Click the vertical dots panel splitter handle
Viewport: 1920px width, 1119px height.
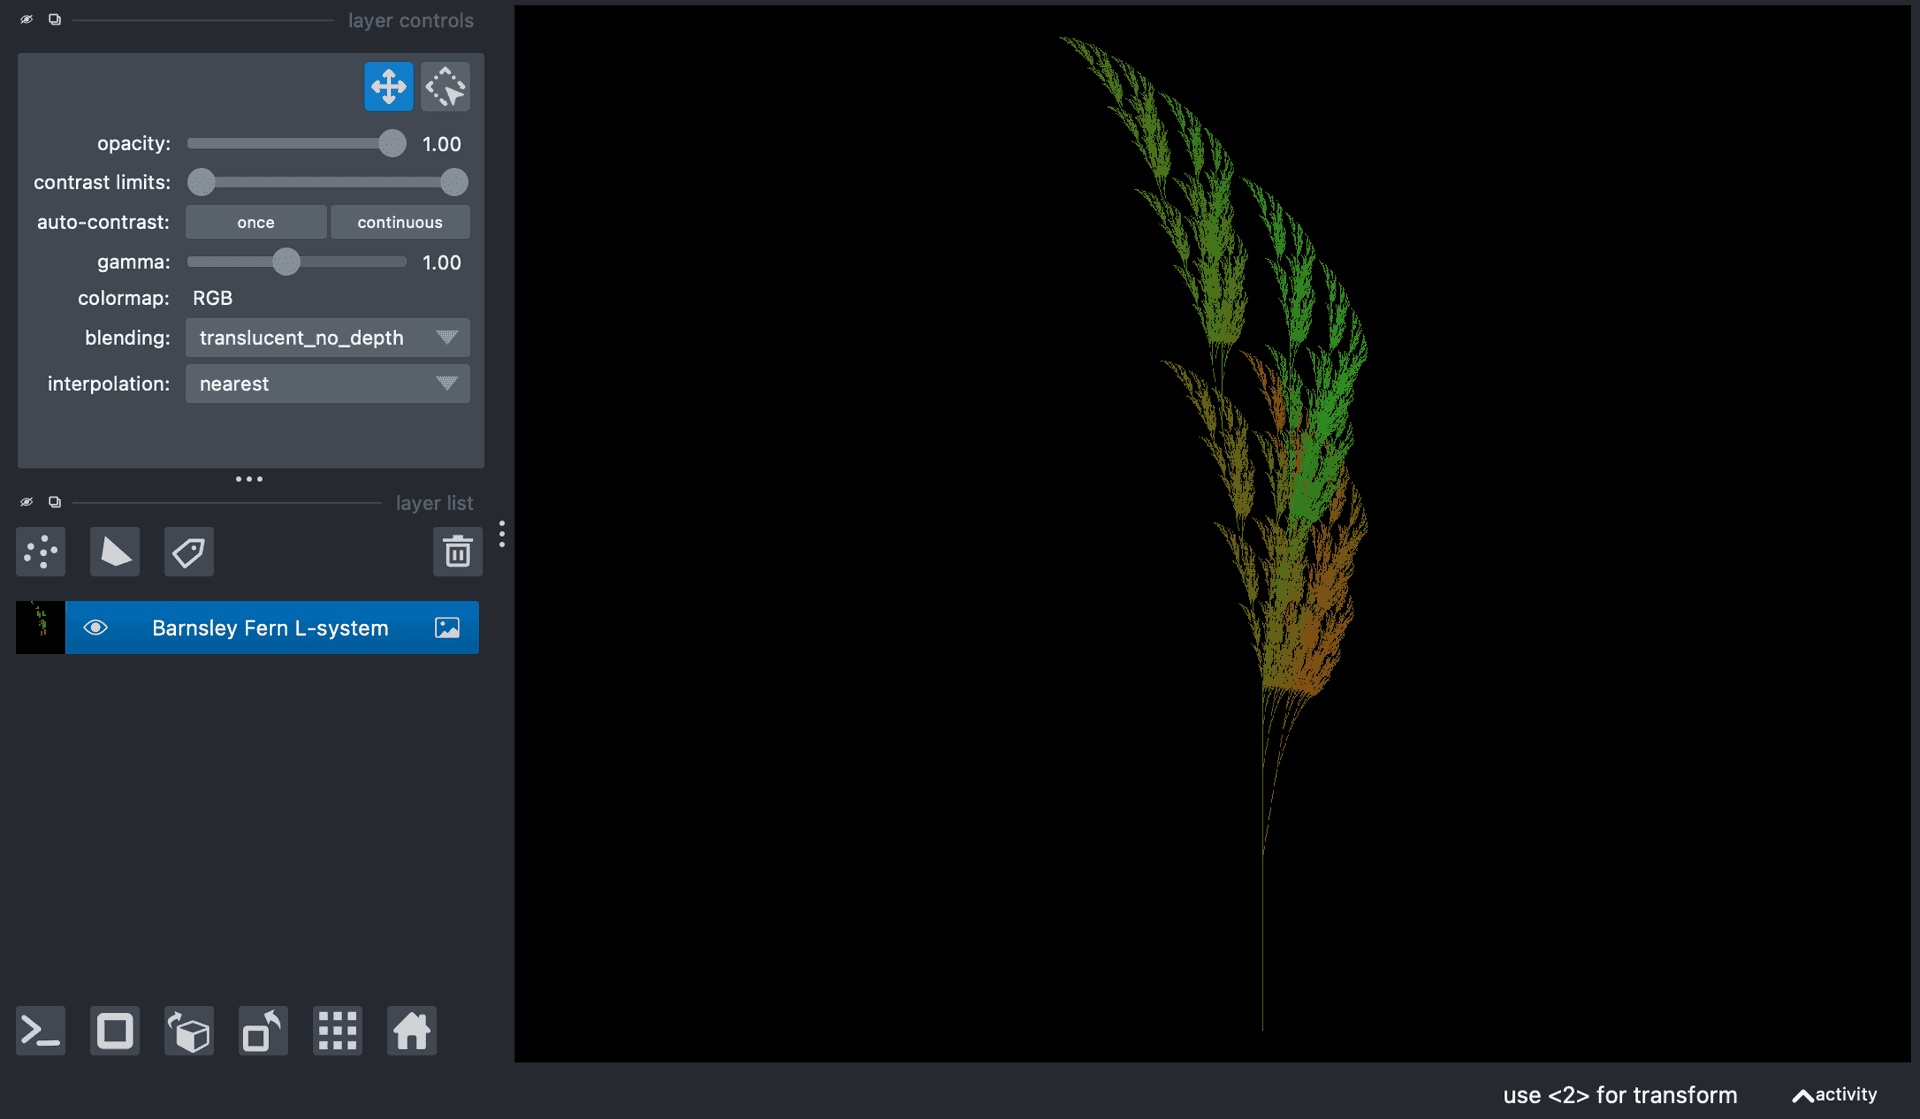[502, 533]
